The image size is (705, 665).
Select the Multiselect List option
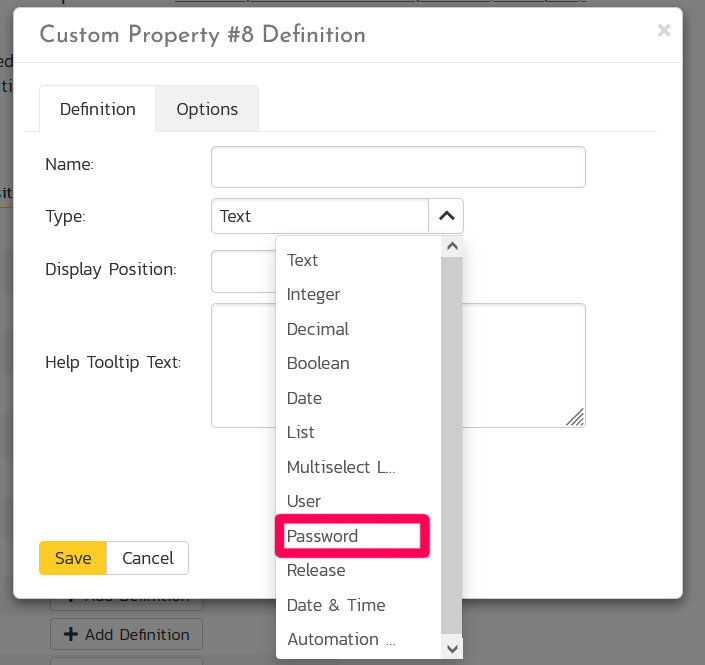[341, 467]
